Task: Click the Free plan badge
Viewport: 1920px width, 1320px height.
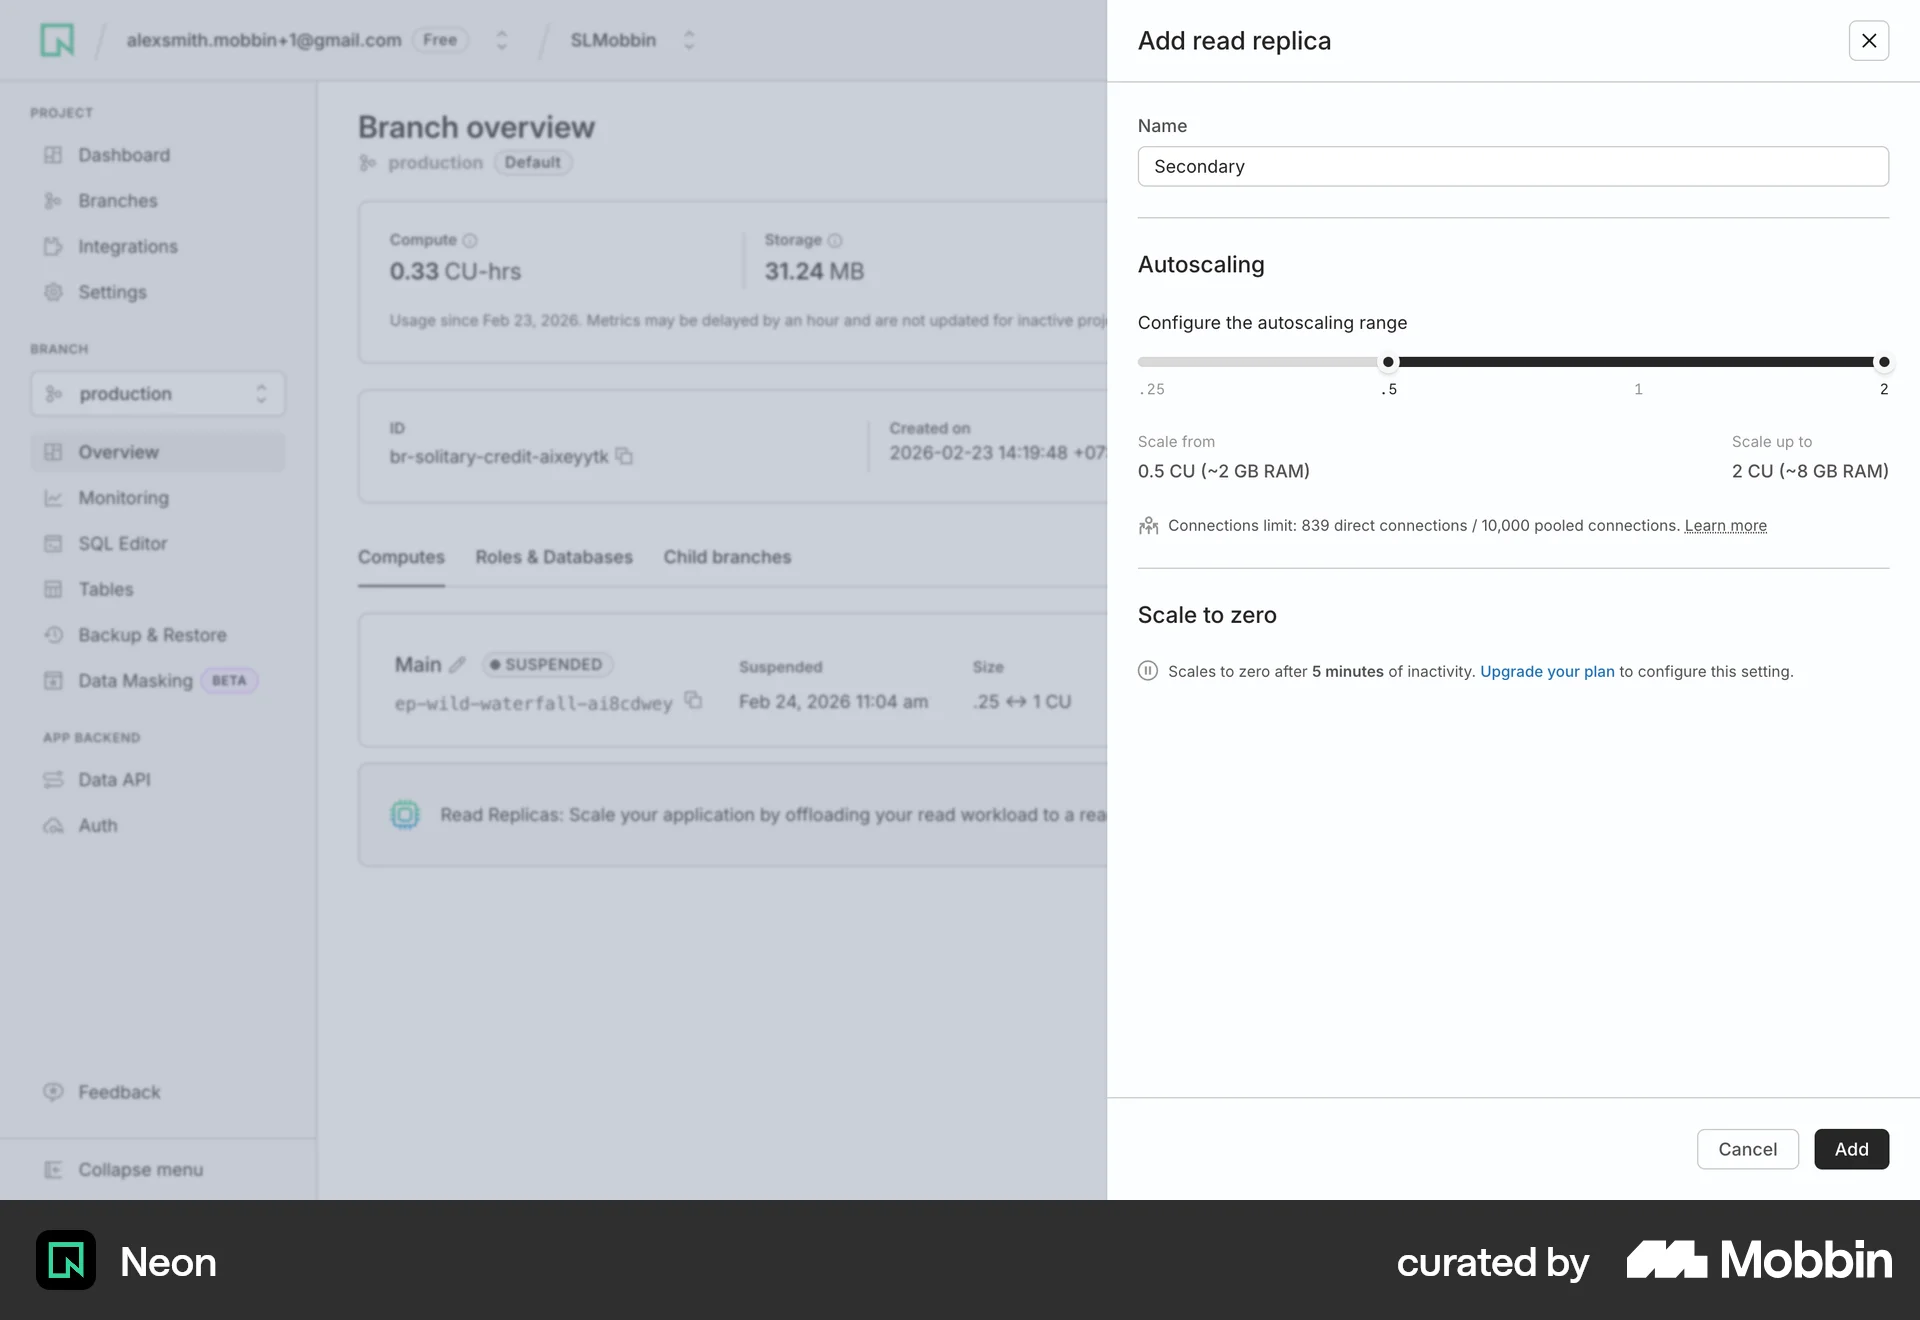Action: tap(440, 40)
